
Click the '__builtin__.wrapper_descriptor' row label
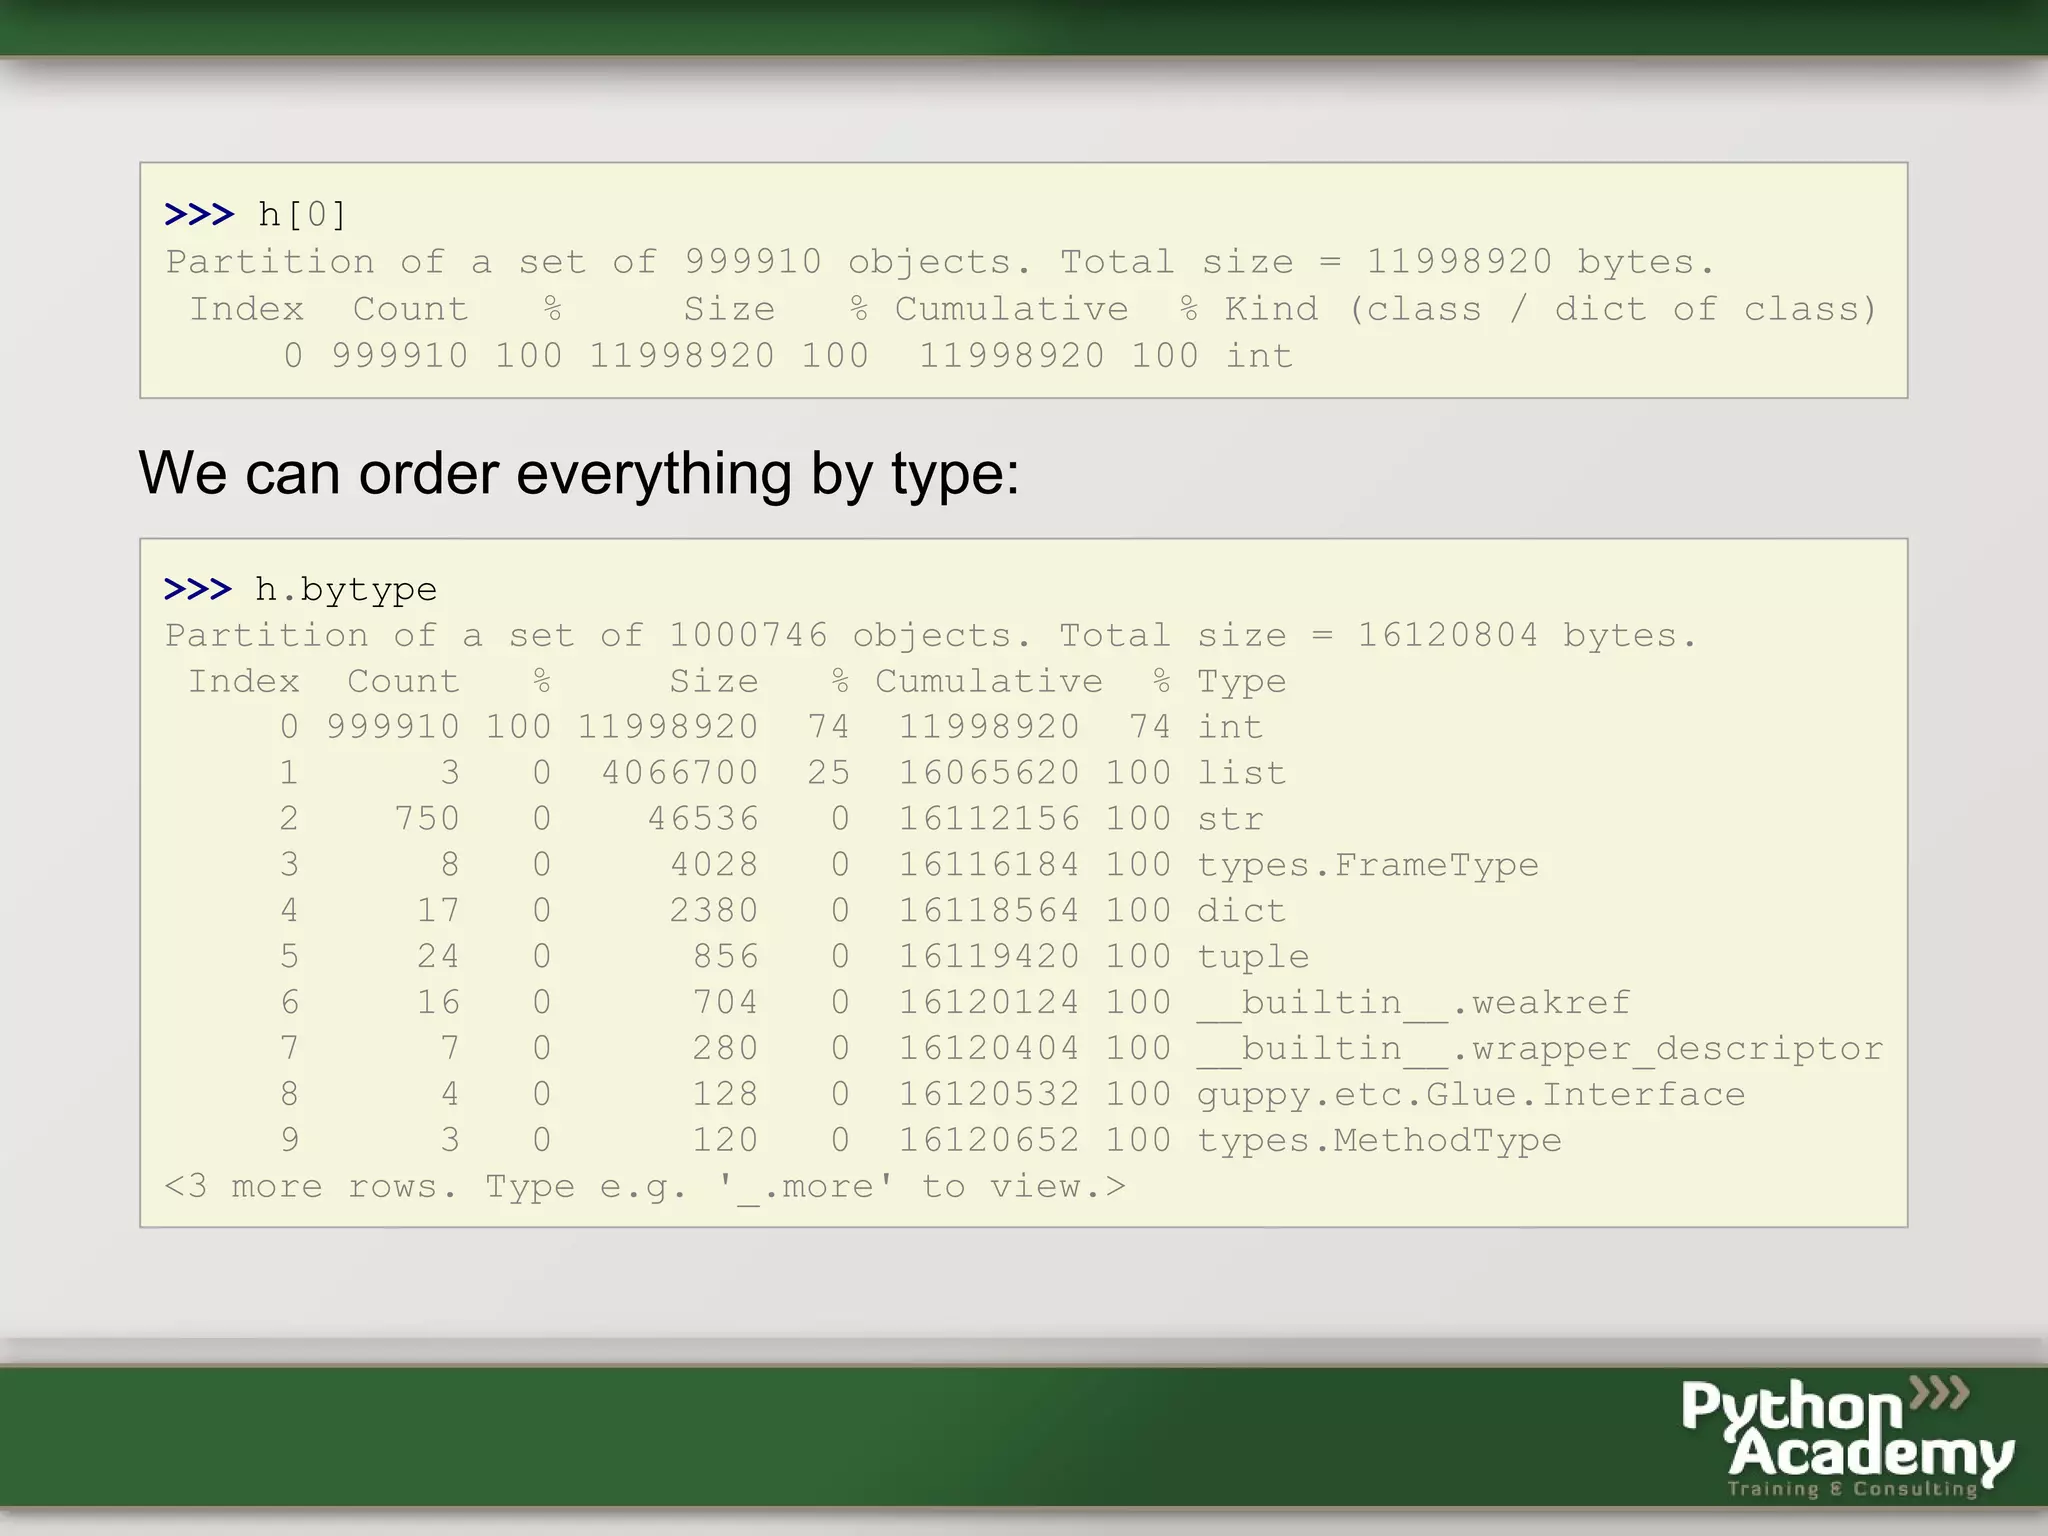(1540, 1048)
